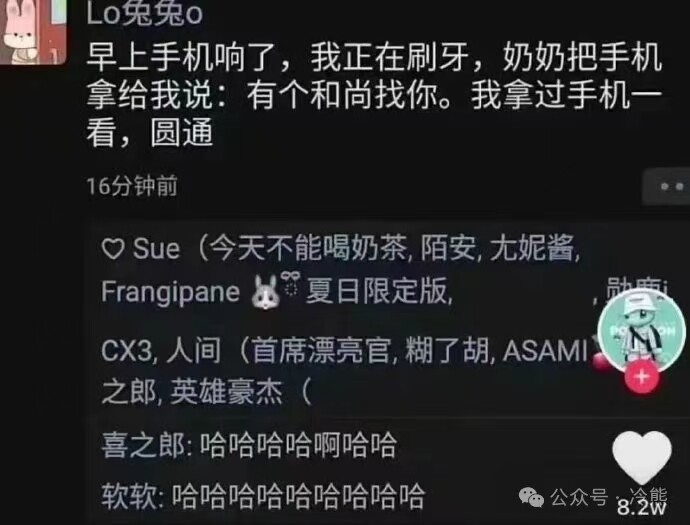Tap Frangipane in the likes list
690x525 pixels.
[170, 291]
